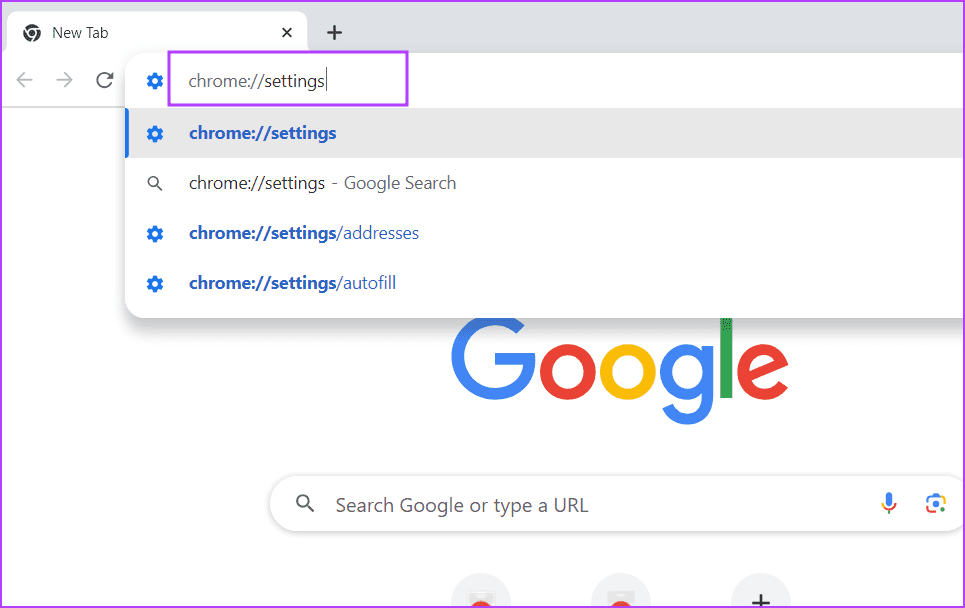This screenshot has height=608, width=965.
Task: Close the New Tab tab
Action: pos(287,33)
